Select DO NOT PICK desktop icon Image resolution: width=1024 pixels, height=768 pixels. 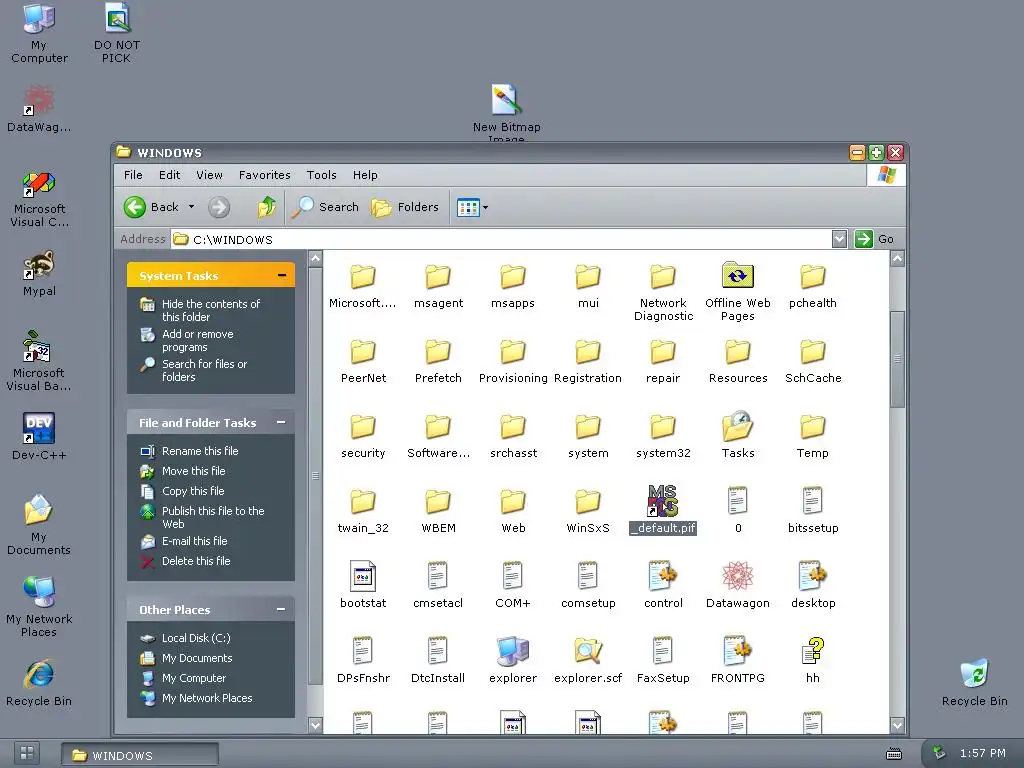coord(117,33)
